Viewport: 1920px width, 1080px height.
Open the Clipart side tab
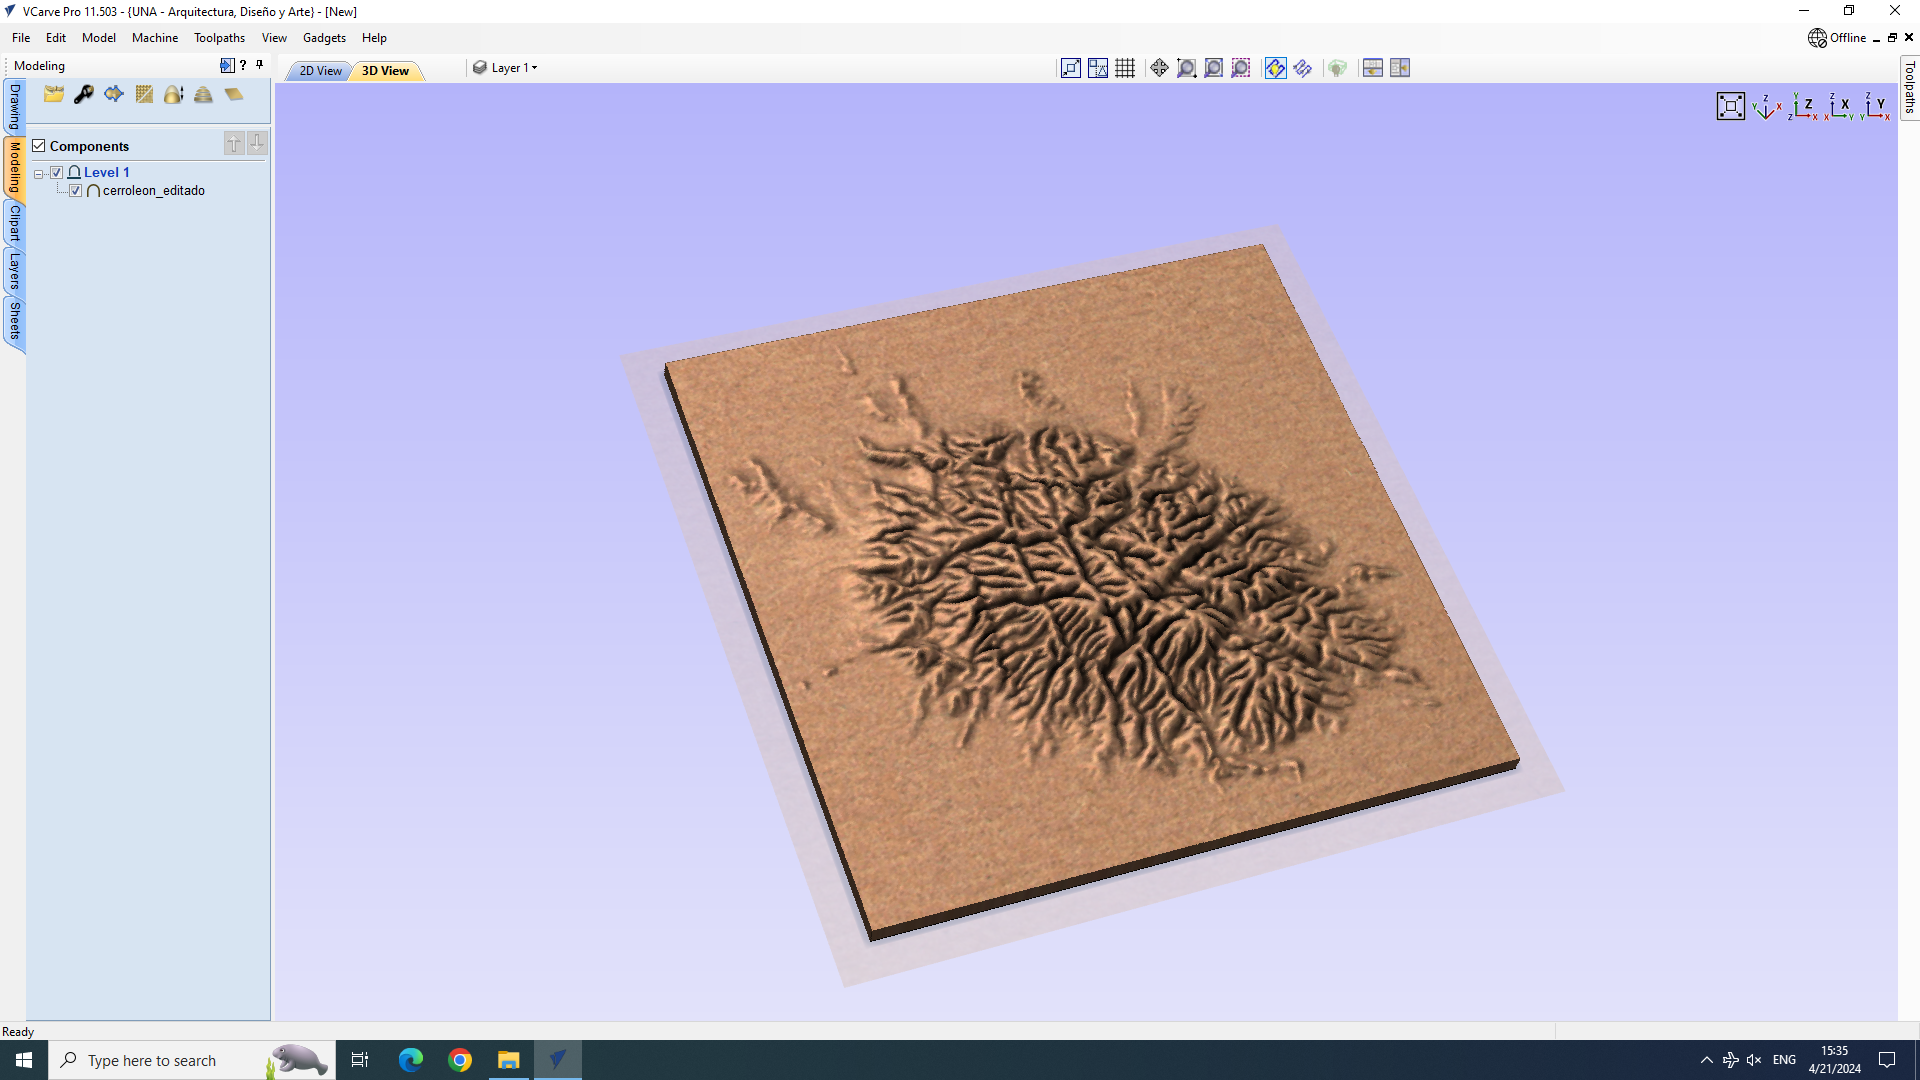tap(15, 223)
